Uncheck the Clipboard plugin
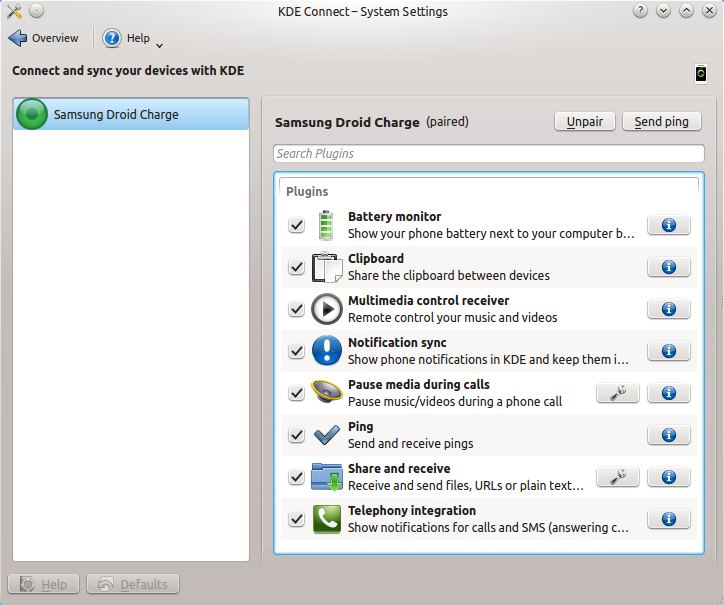 pyautogui.click(x=296, y=267)
